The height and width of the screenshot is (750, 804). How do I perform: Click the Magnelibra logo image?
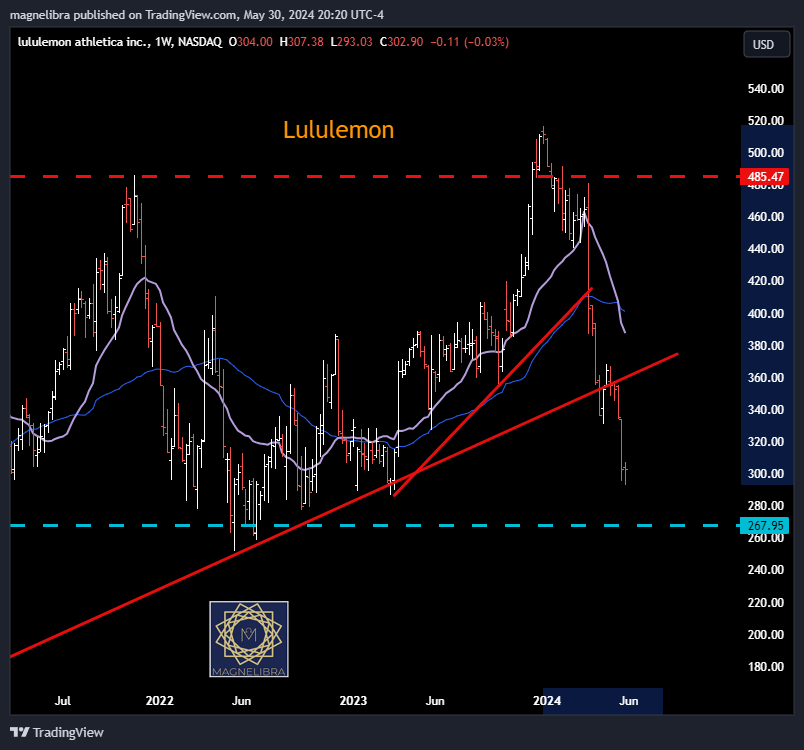click(249, 639)
